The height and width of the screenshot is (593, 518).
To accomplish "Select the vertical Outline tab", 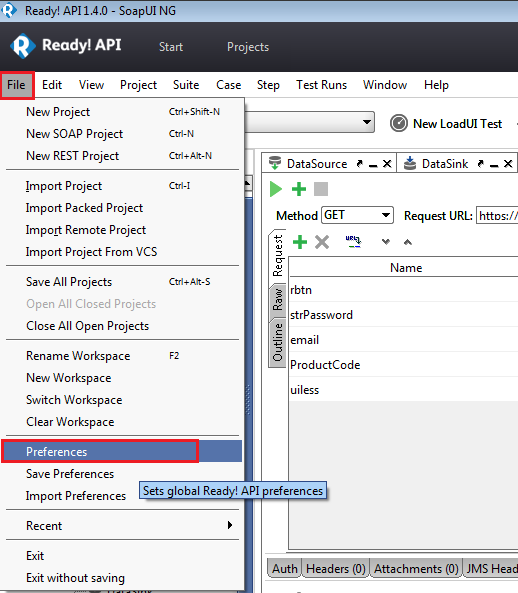I will point(278,342).
